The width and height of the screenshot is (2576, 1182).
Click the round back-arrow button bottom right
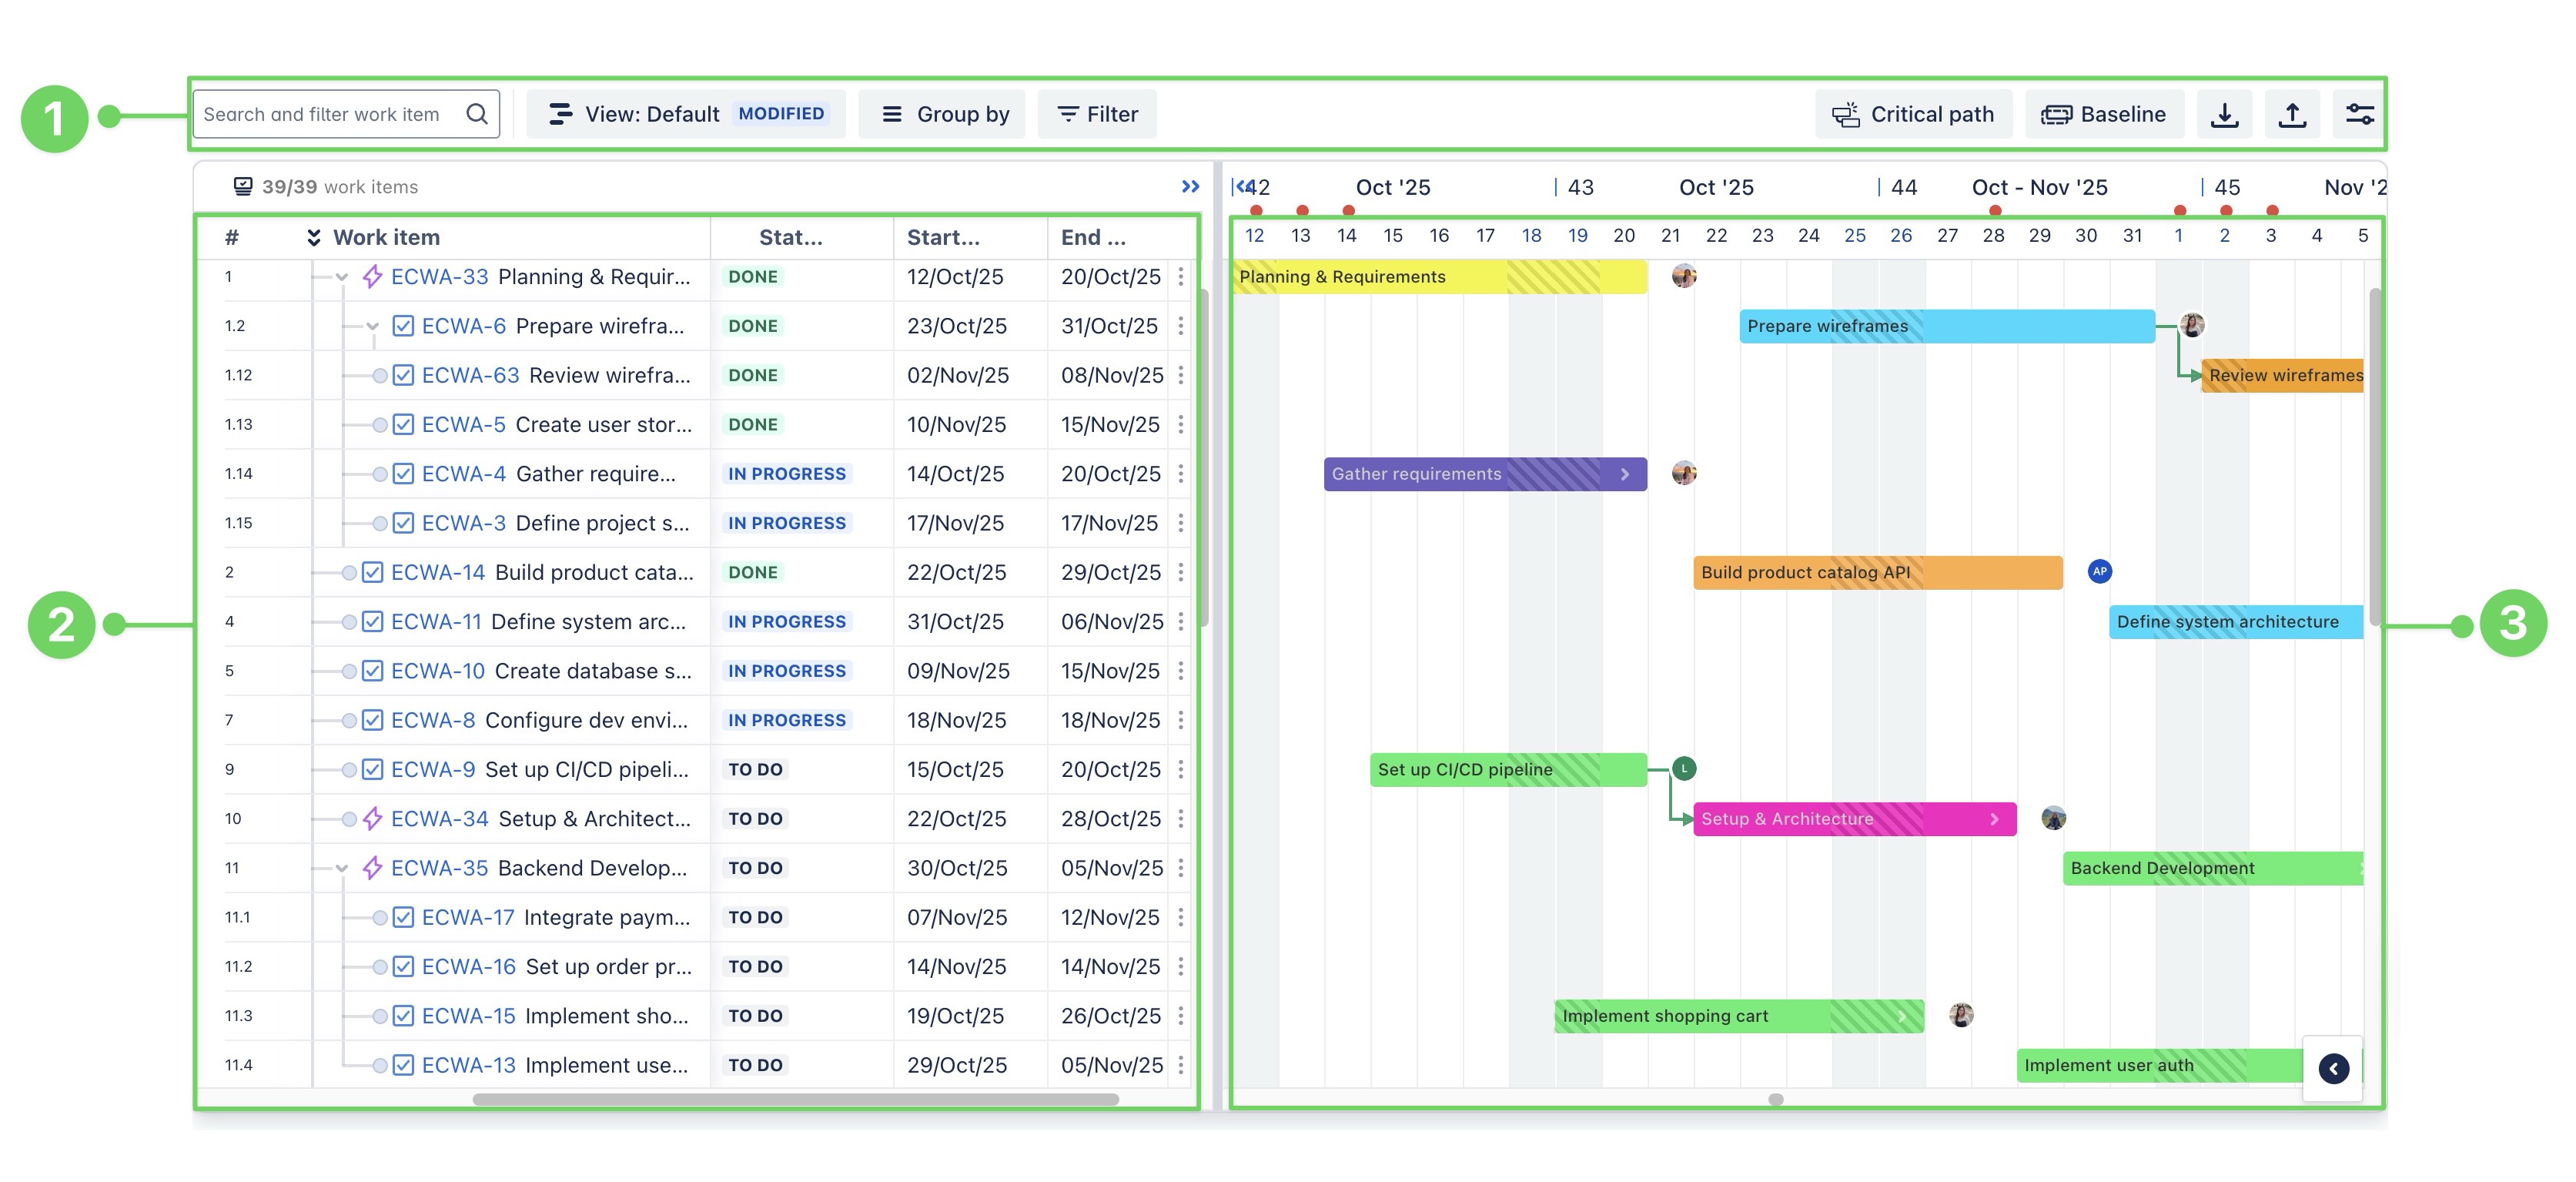coord(2333,1068)
